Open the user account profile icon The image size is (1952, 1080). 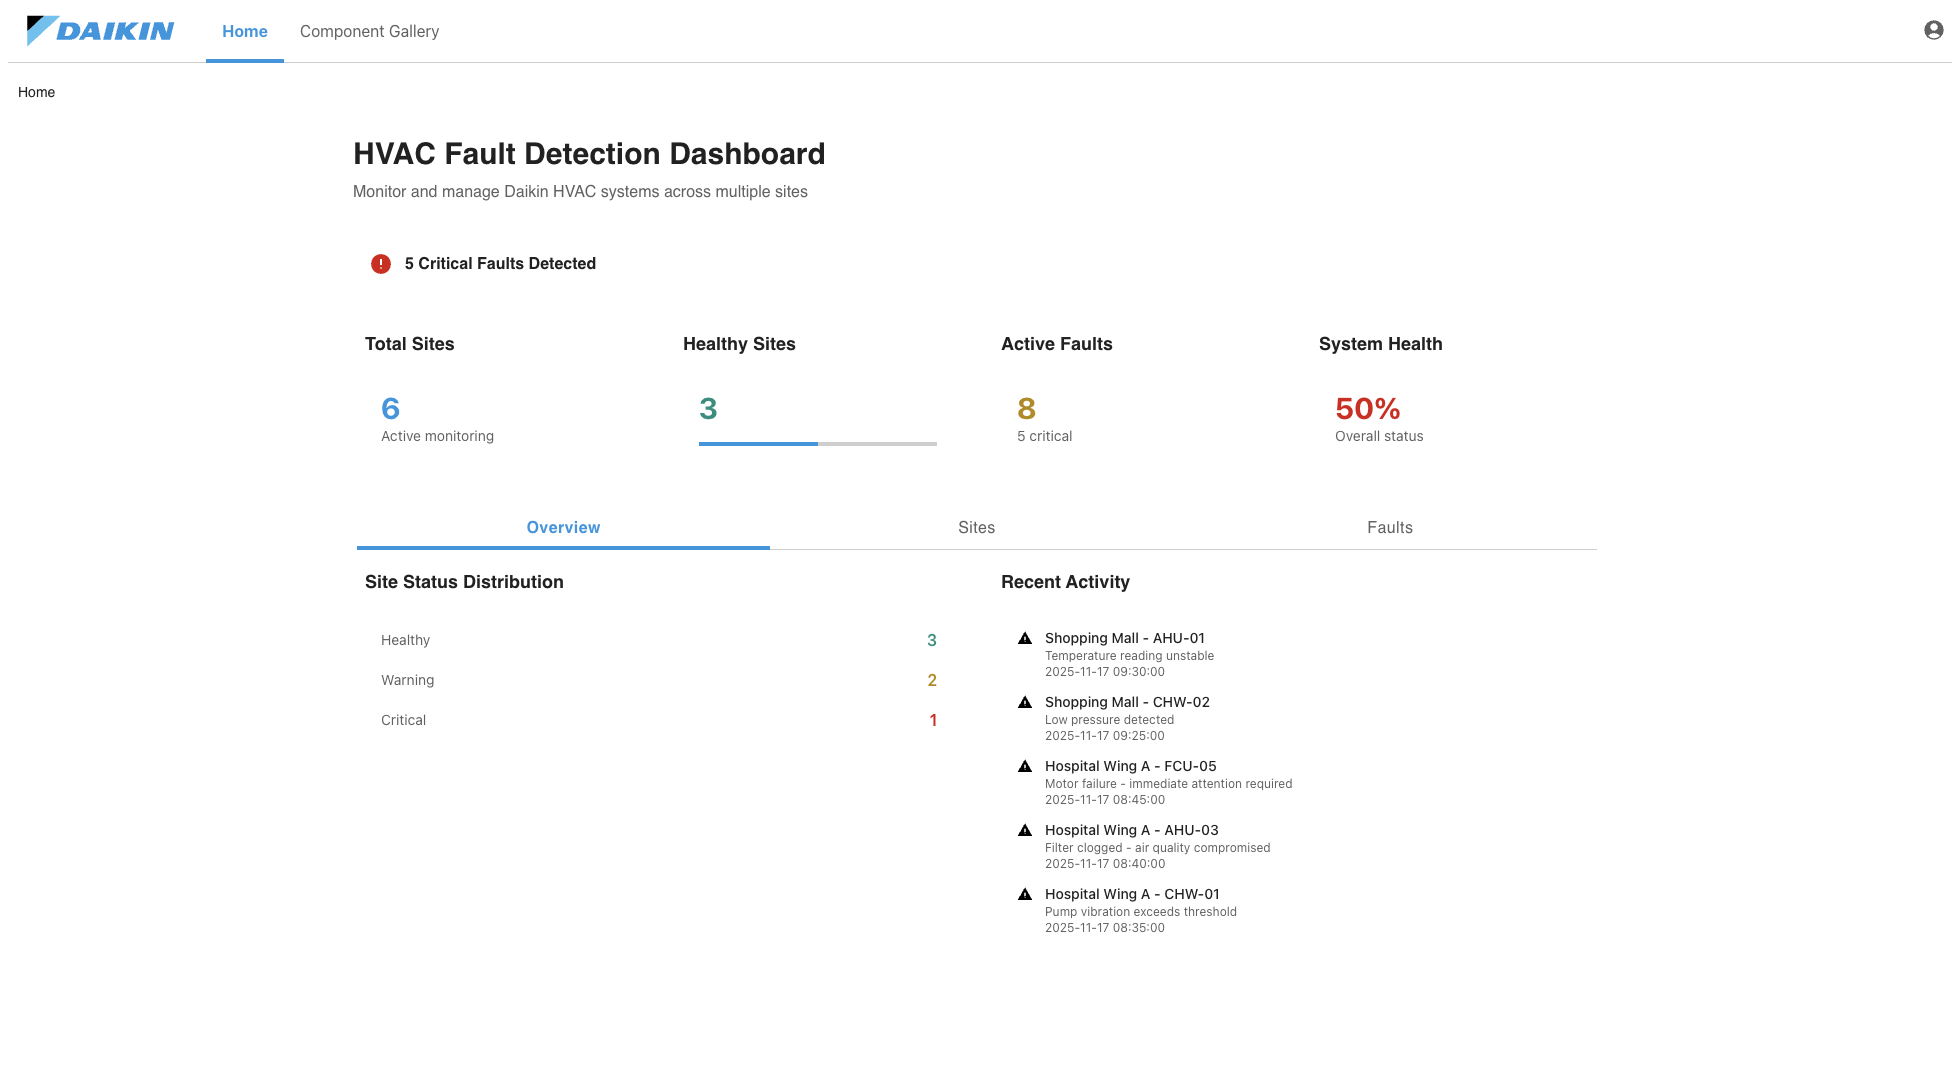coord(1931,30)
